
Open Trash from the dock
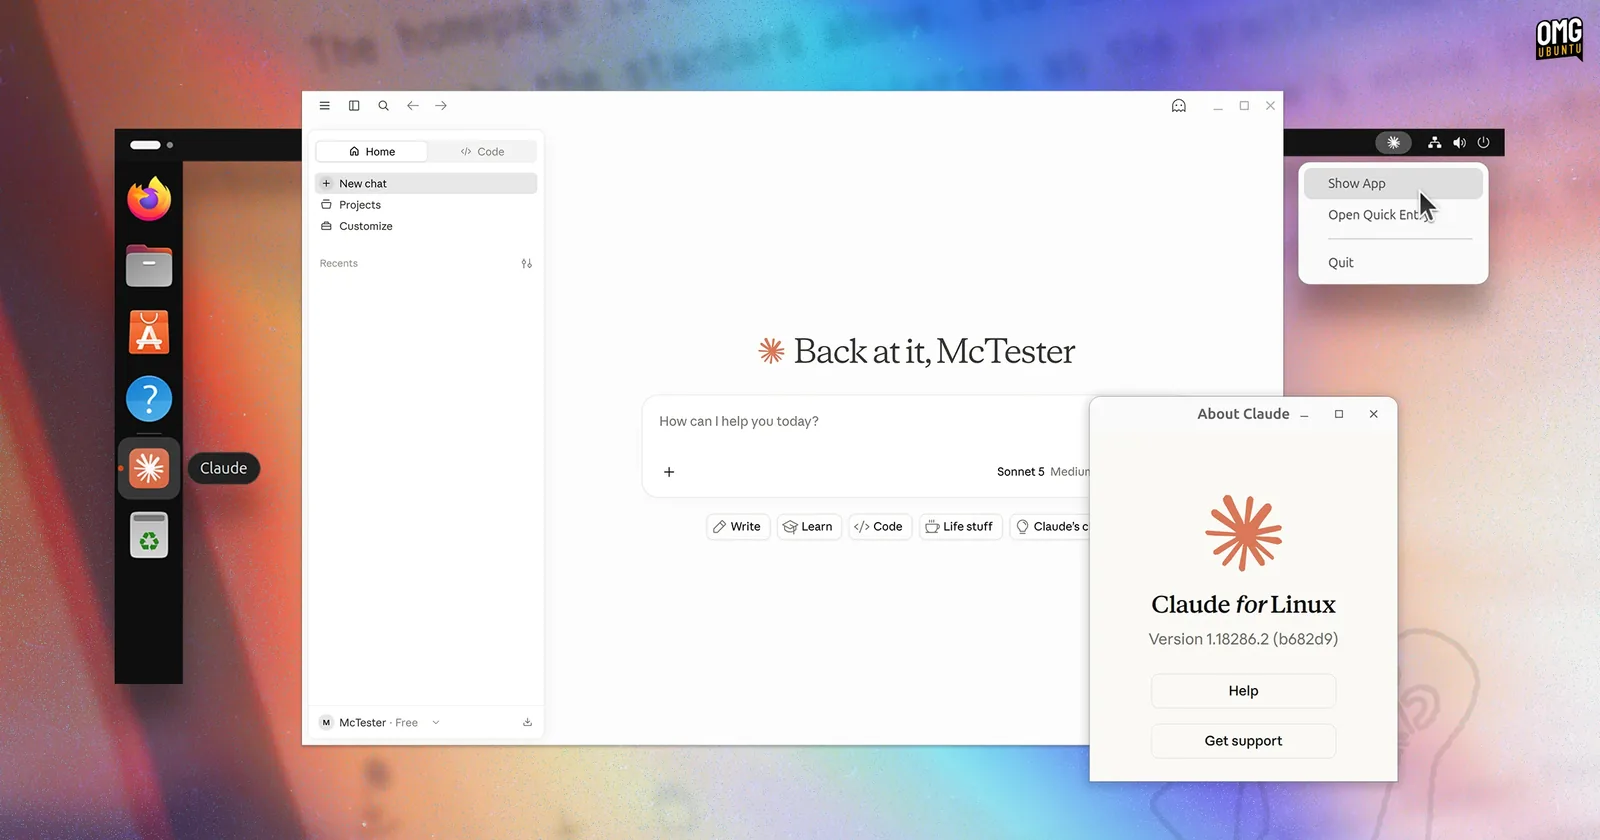coord(149,535)
